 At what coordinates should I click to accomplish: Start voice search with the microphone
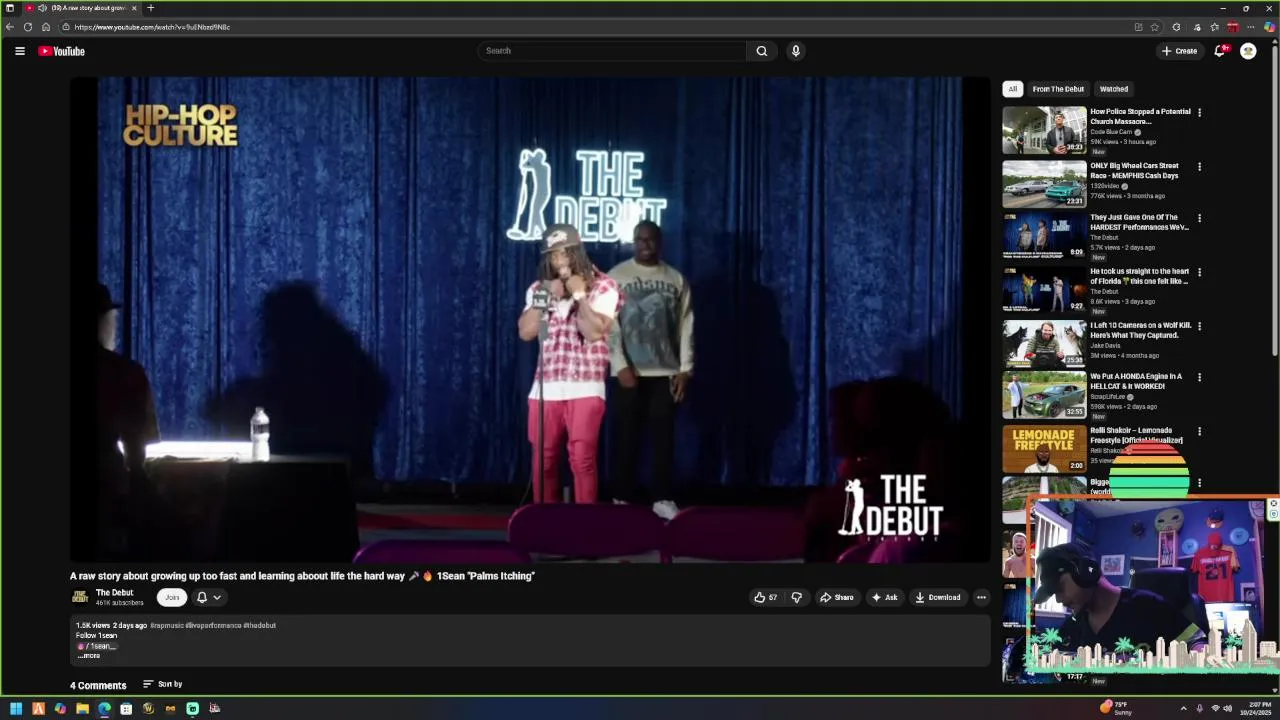(795, 51)
